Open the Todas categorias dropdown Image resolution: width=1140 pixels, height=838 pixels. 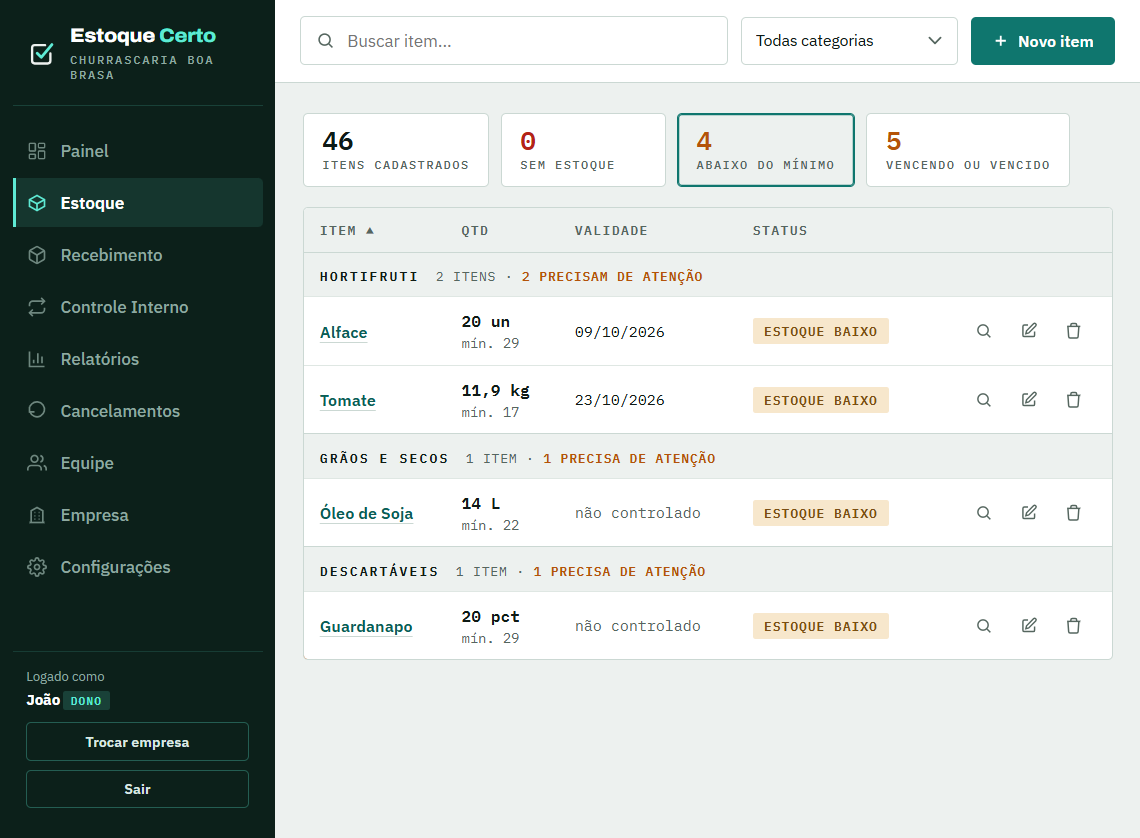pos(848,41)
